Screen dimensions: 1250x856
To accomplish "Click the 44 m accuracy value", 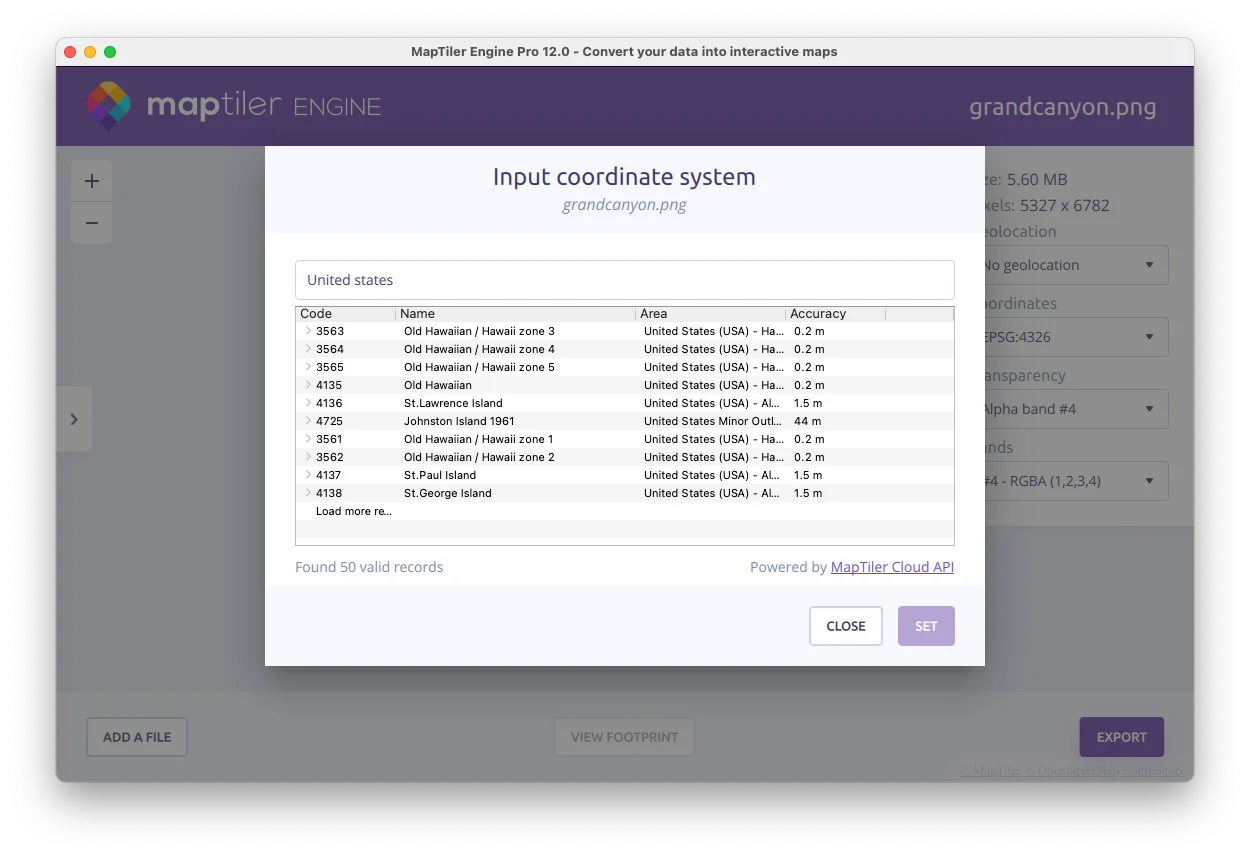I will click(808, 421).
